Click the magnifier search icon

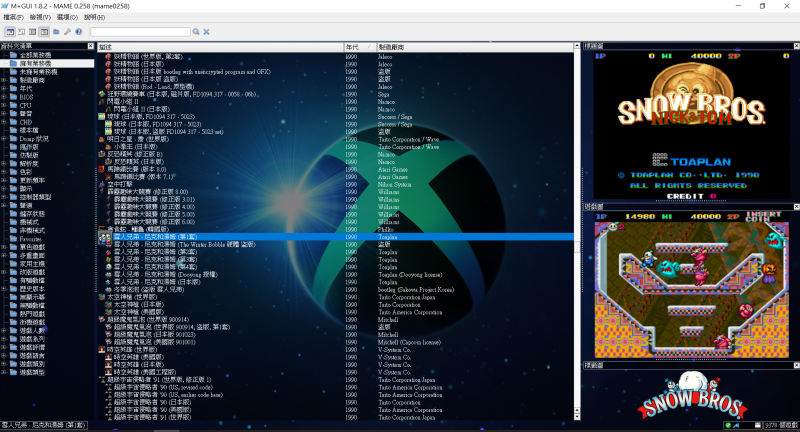196,32
